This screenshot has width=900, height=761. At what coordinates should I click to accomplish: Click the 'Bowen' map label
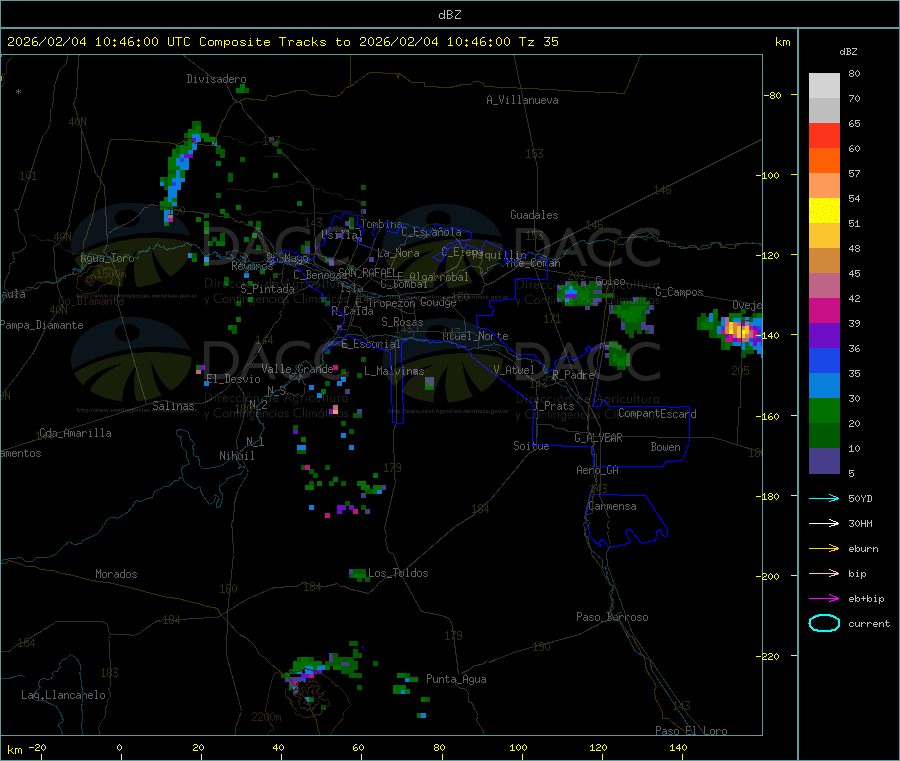click(666, 447)
